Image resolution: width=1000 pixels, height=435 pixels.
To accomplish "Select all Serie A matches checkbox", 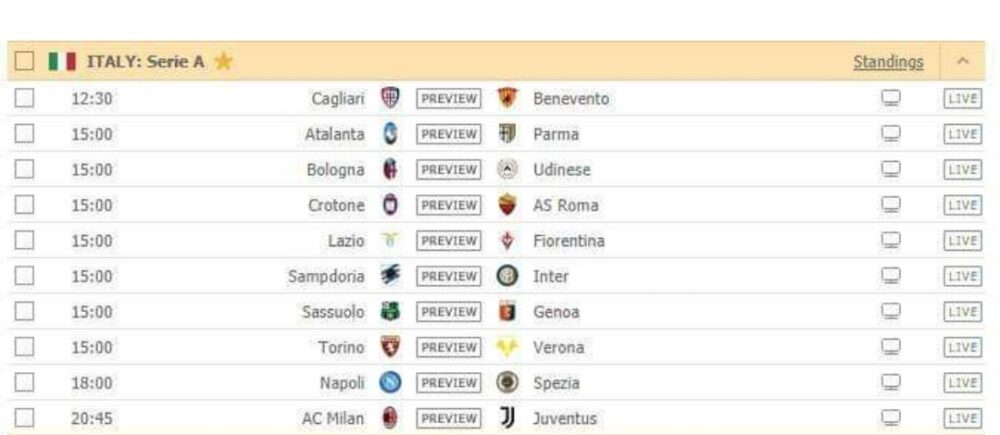I will 24,61.
